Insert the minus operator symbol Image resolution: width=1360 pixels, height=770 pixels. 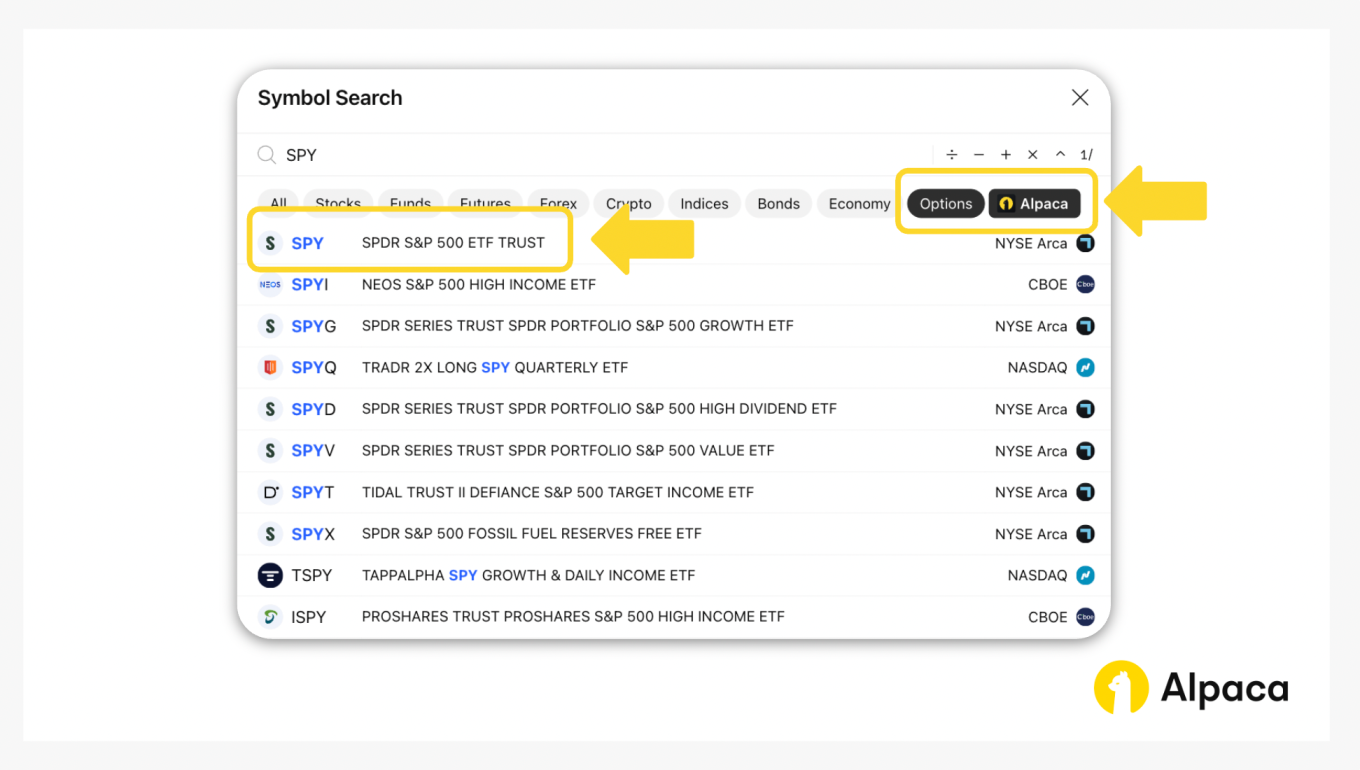(979, 155)
